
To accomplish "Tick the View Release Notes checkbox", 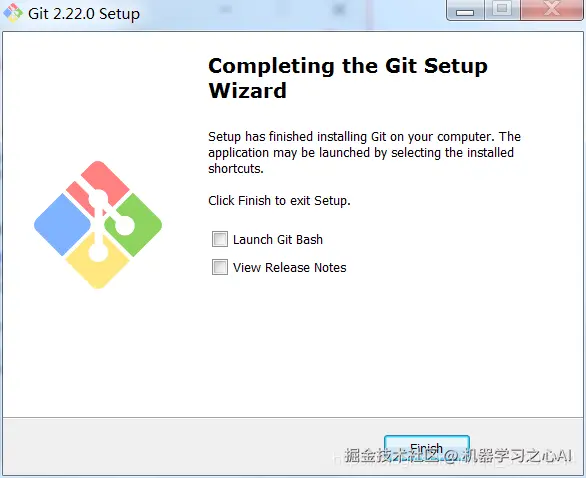I will point(220,267).
